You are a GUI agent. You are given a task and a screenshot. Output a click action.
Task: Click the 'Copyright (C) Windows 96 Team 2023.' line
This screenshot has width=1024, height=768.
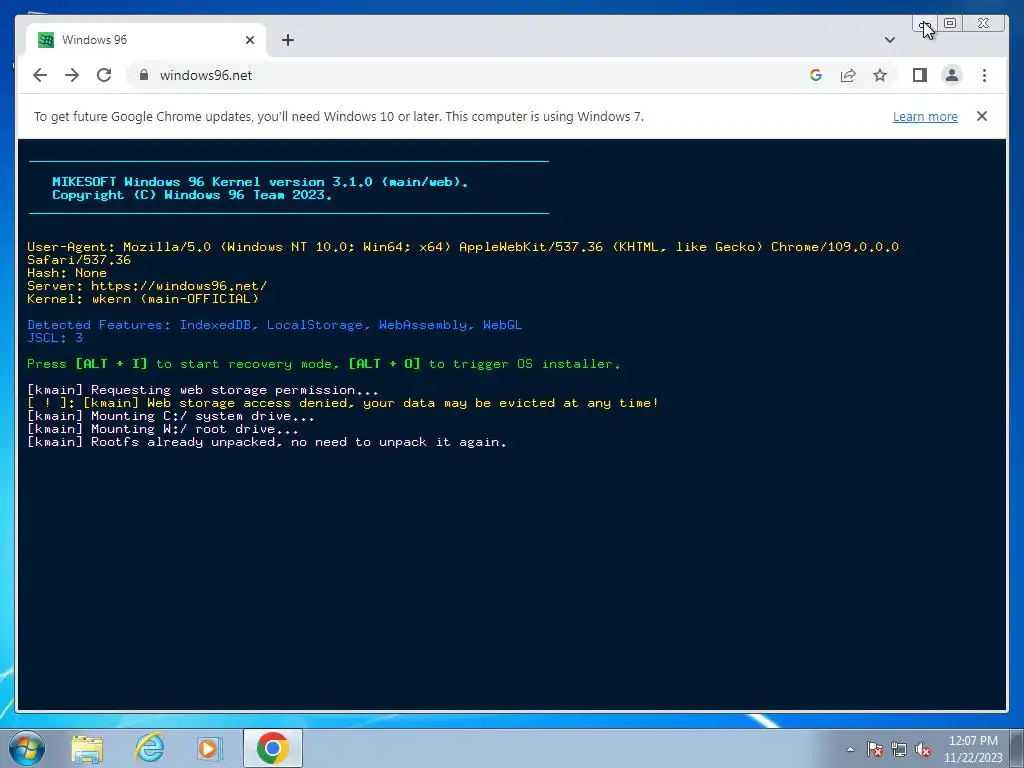click(x=192, y=195)
